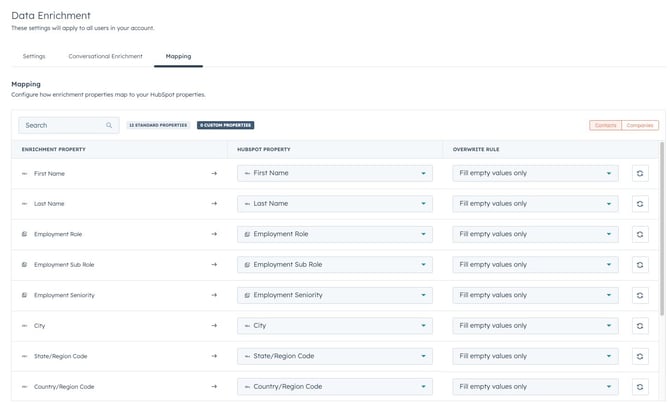Viewport: 670px width, 404px height.
Task: Click the refresh icon in First Name row
Action: (640, 173)
